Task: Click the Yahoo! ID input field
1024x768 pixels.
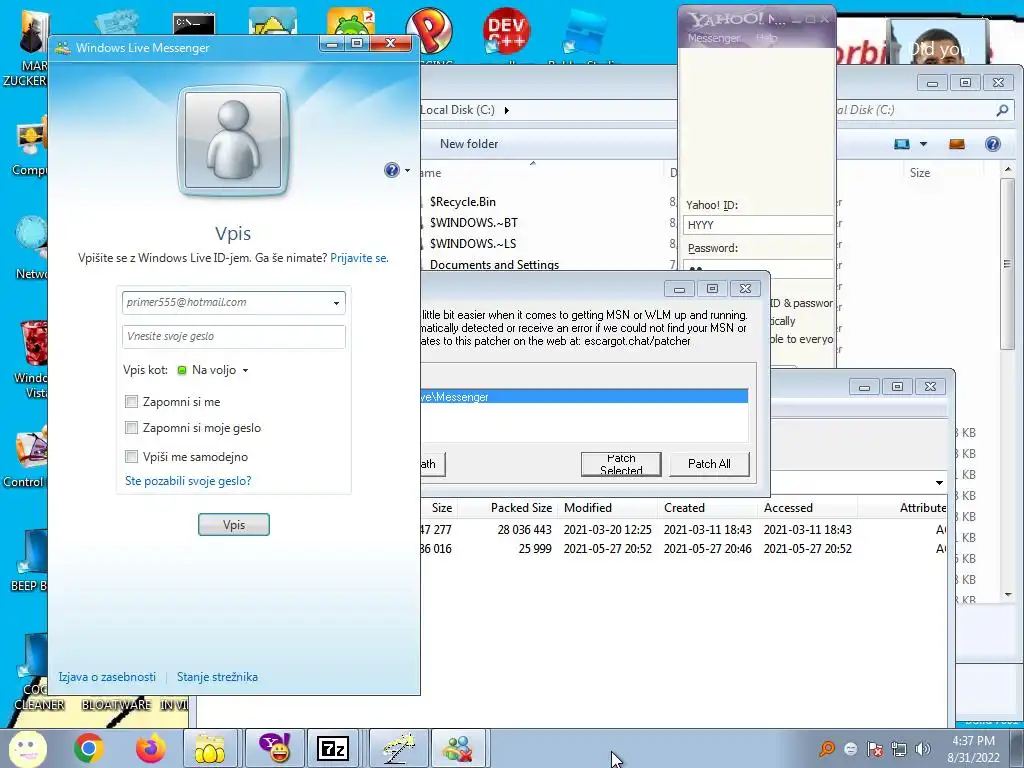Action: [758, 225]
